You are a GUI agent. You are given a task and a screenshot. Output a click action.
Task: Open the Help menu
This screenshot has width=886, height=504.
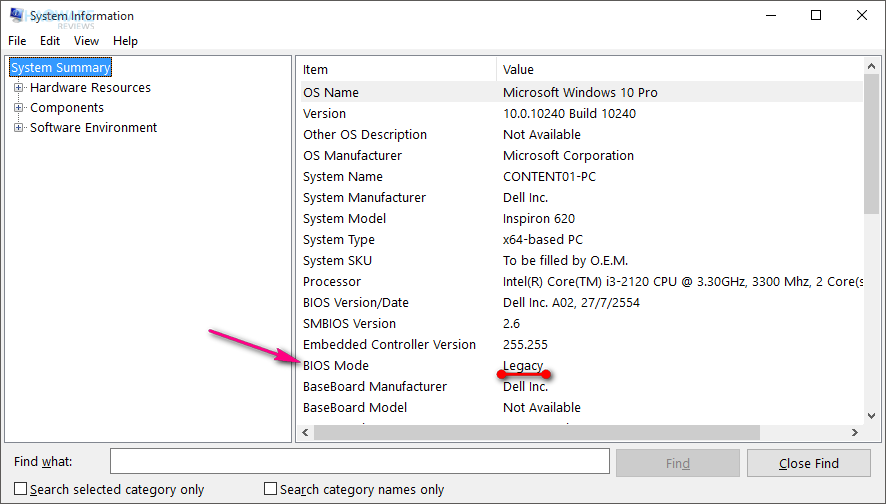[125, 41]
